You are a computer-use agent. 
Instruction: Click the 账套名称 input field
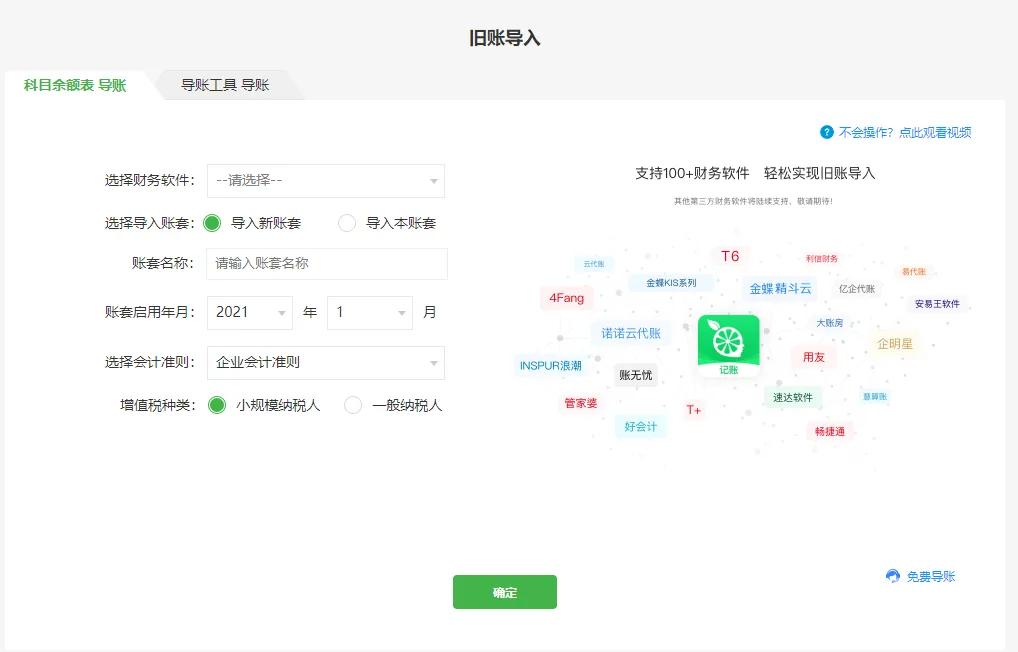(325, 263)
